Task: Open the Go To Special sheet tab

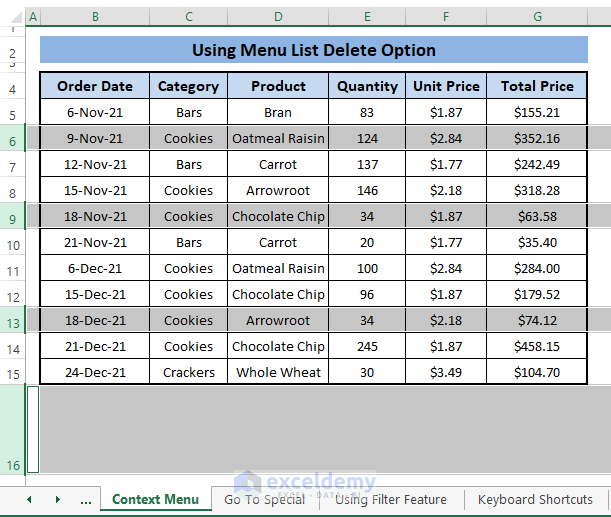Action: coord(265,499)
